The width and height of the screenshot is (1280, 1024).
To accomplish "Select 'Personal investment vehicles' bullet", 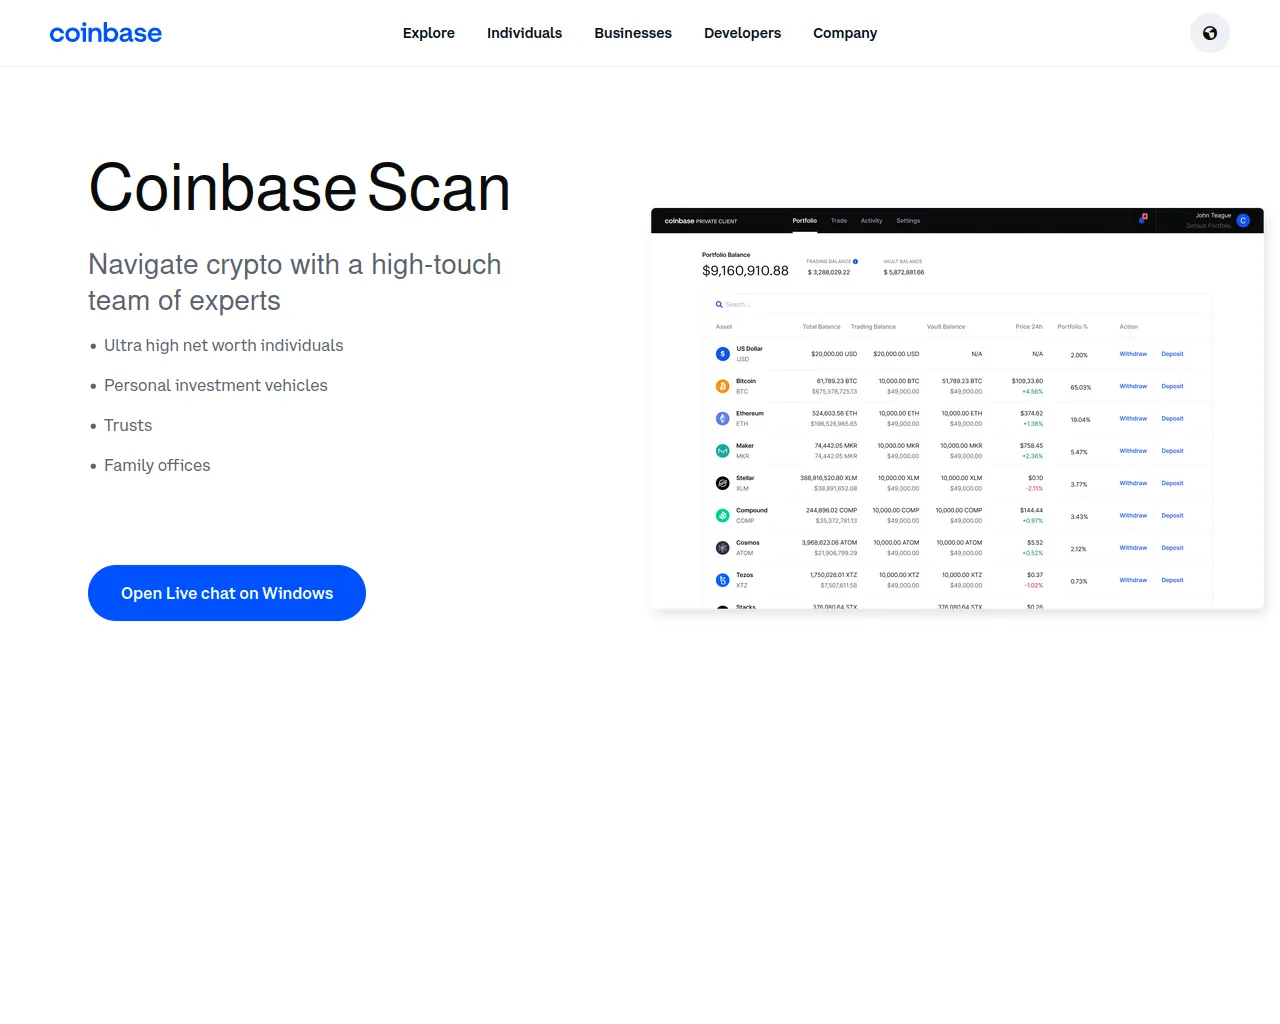I will click(x=216, y=385).
